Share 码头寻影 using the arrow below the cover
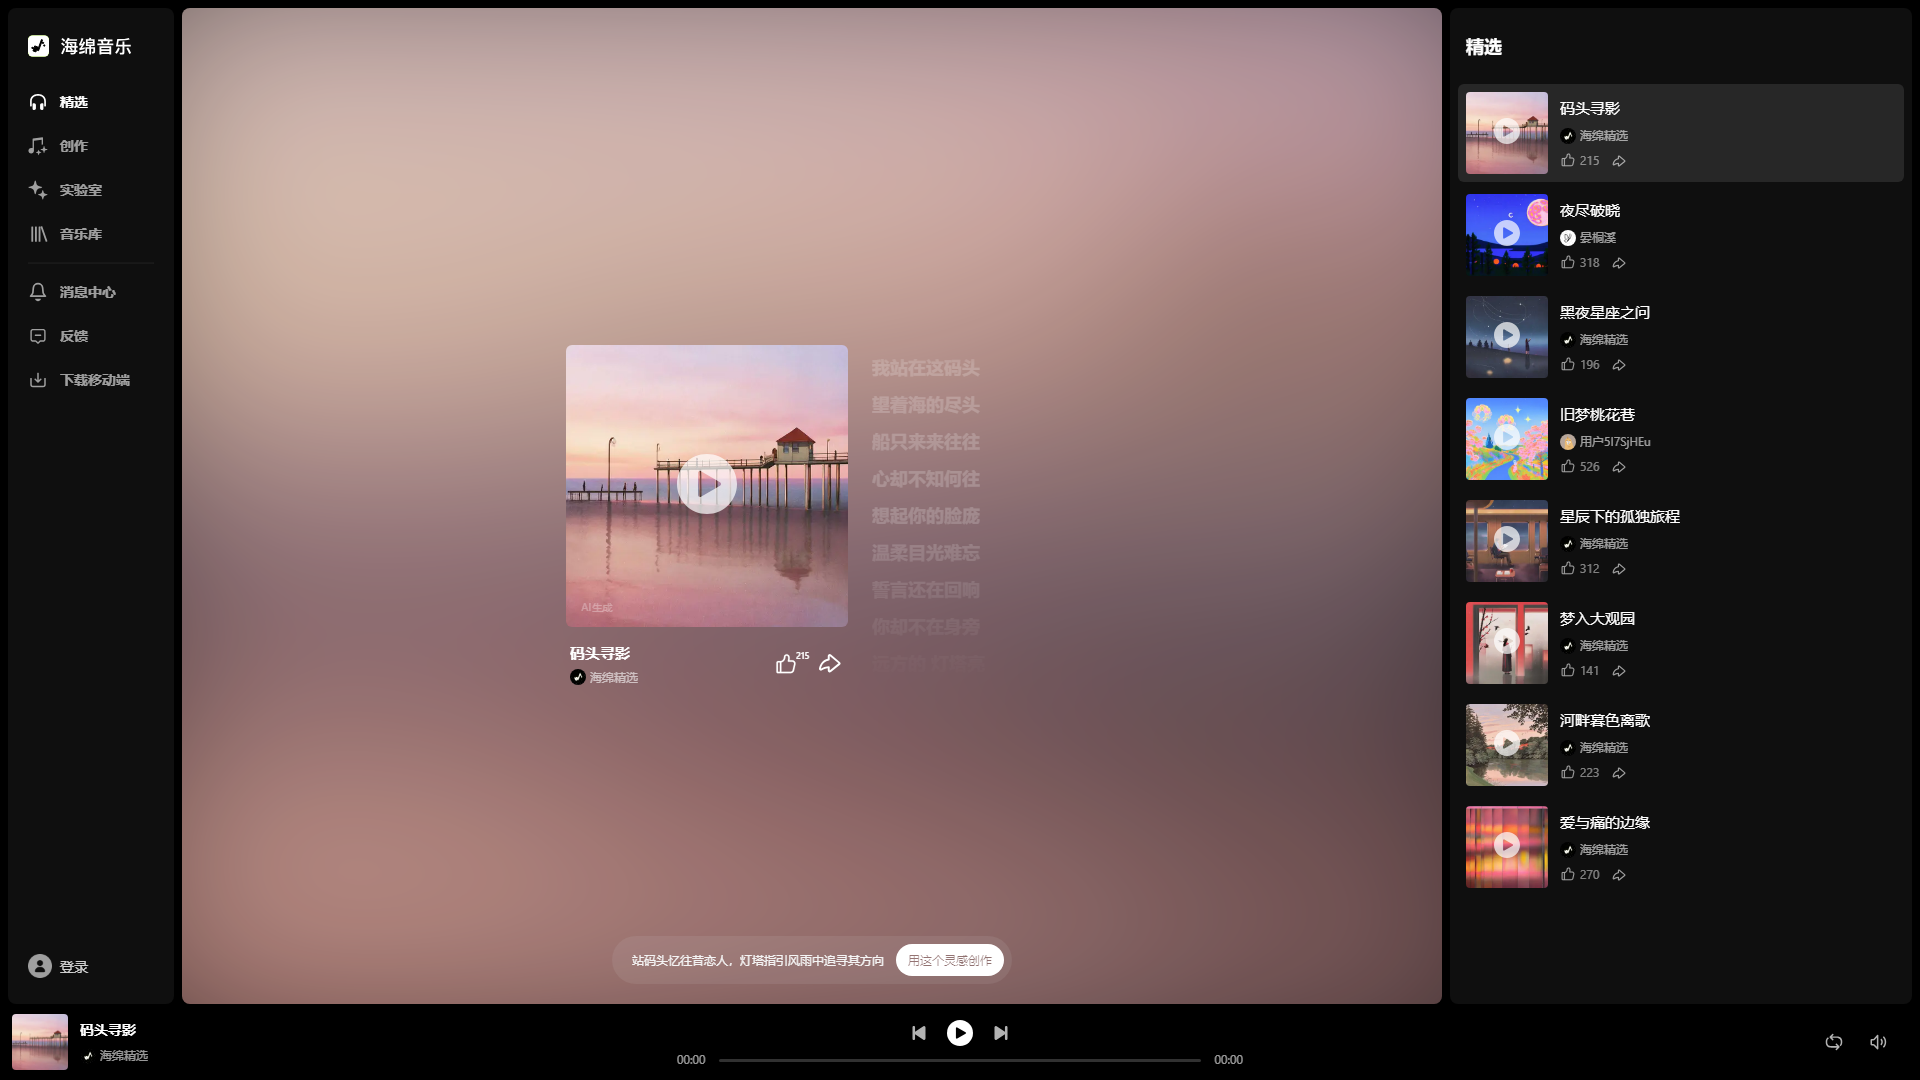Image resolution: width=1920 pixels, height=1080 pixels. coord(829,664)
